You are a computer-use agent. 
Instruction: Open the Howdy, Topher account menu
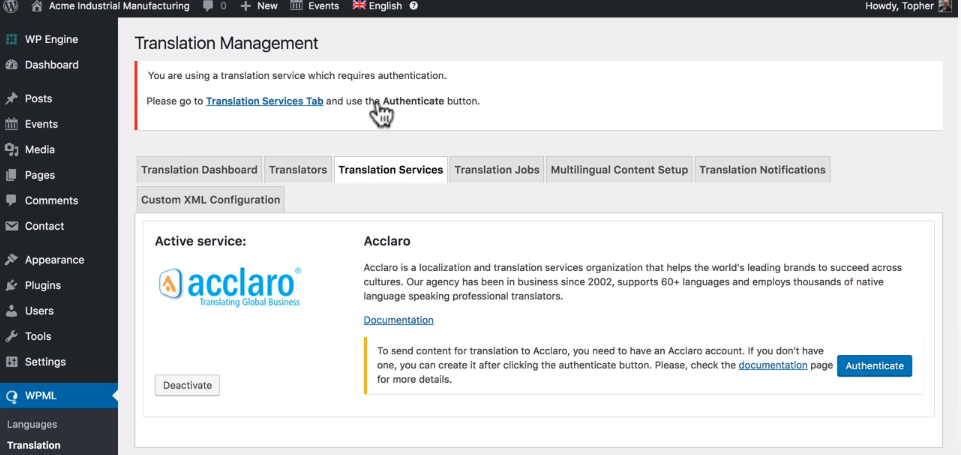(900, 6)
